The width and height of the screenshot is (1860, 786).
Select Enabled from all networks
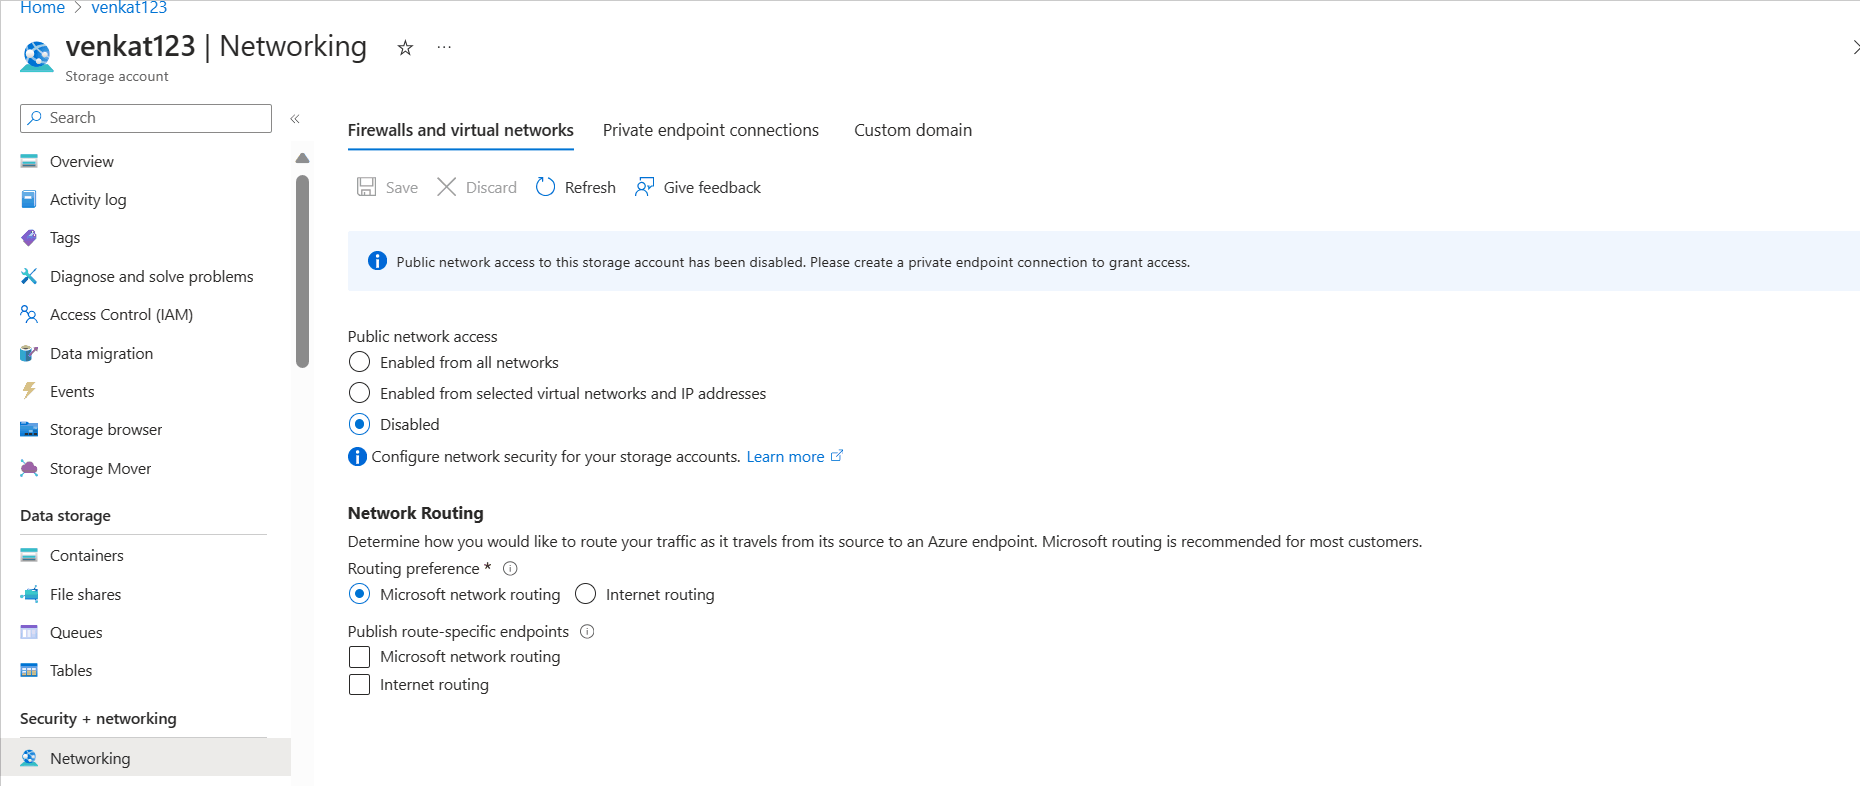tap(359, 362)
